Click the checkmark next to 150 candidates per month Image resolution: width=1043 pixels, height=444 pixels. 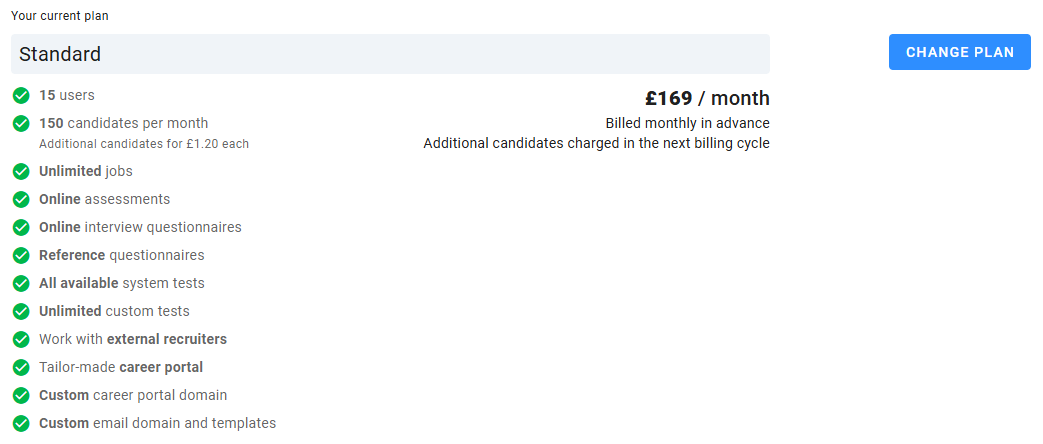tap(20, 124)
